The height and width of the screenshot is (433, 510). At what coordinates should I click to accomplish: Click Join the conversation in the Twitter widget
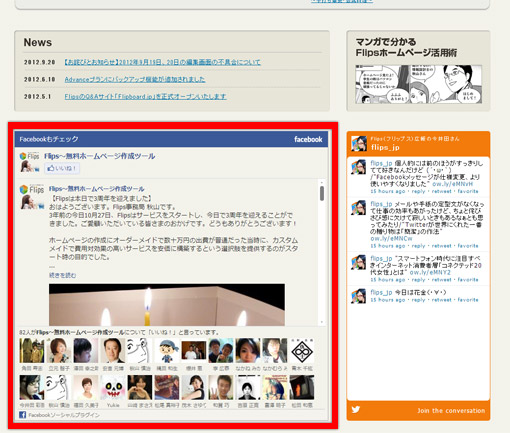(x=451, y=411)
